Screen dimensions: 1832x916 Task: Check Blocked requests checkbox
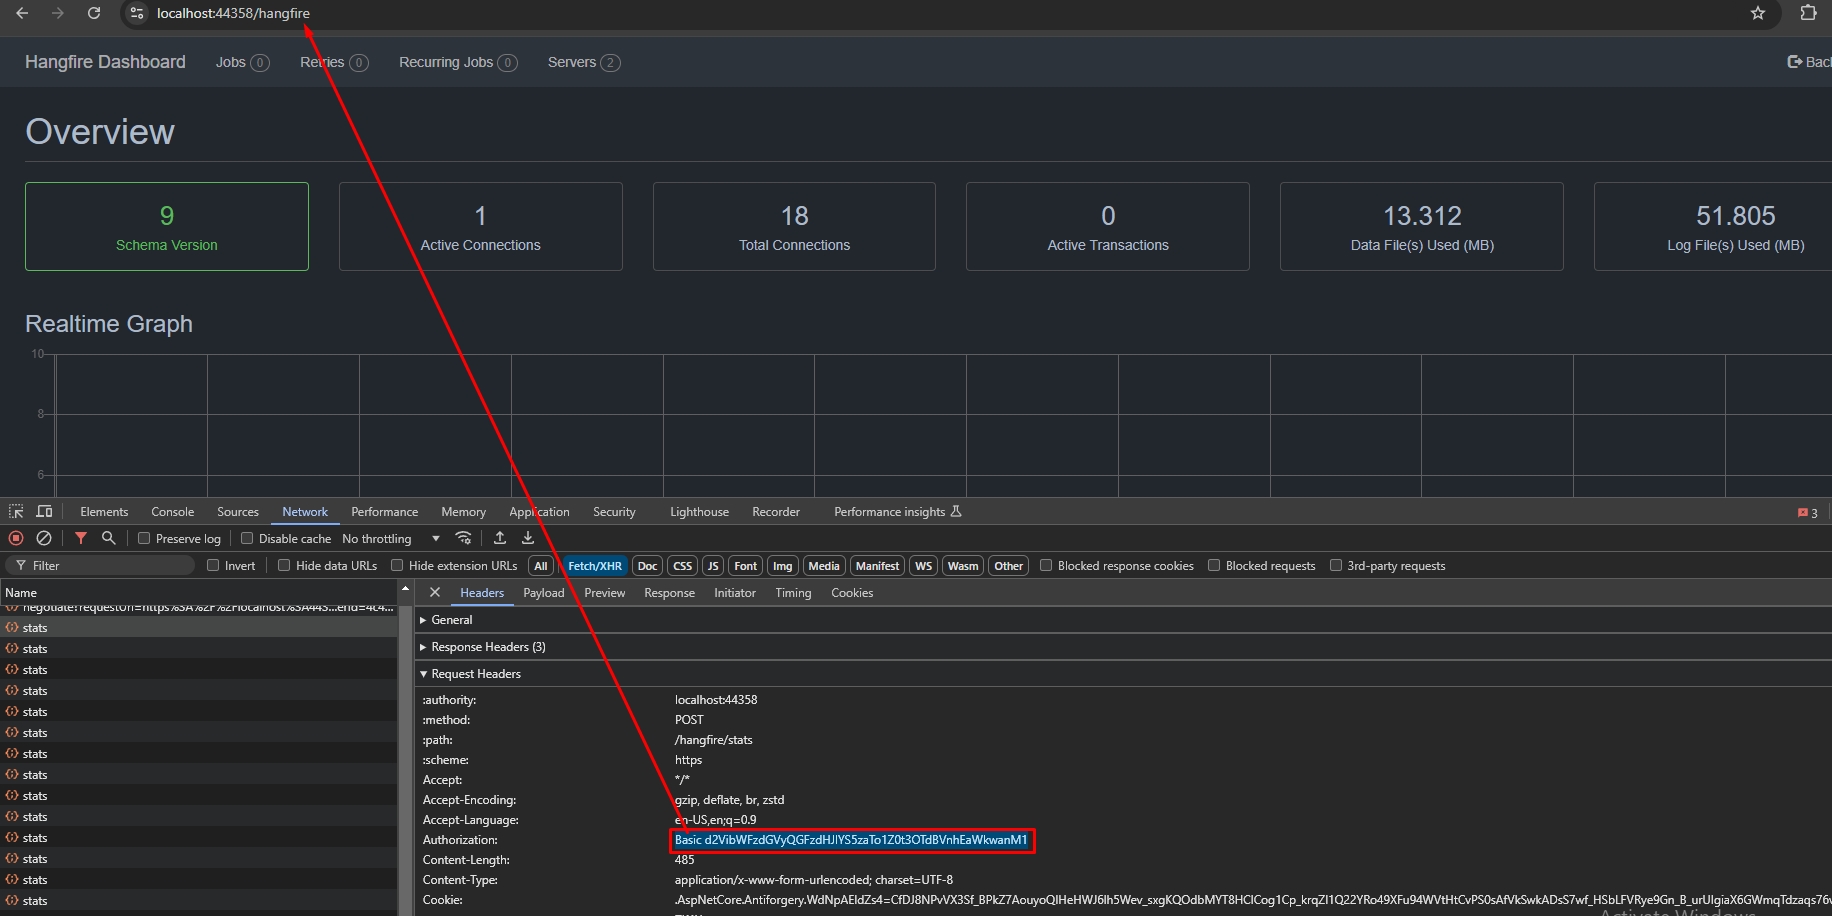tap(1214, 565)
